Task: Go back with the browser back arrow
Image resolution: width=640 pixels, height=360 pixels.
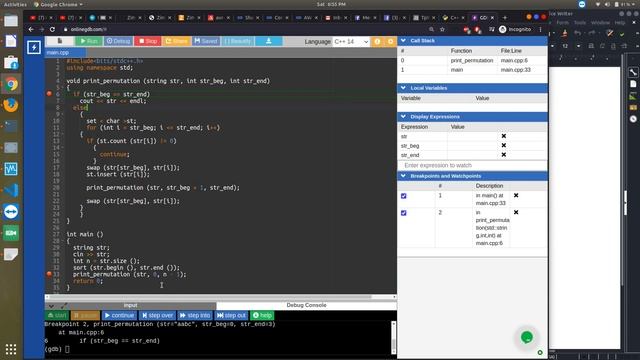Action: [x=31, y=29]
